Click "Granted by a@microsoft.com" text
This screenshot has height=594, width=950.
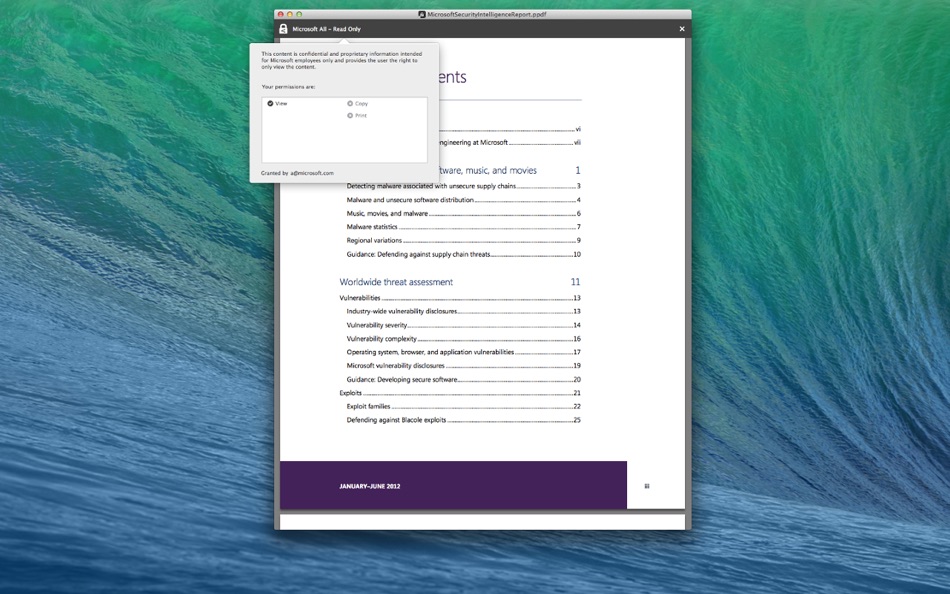coord(297,173)
